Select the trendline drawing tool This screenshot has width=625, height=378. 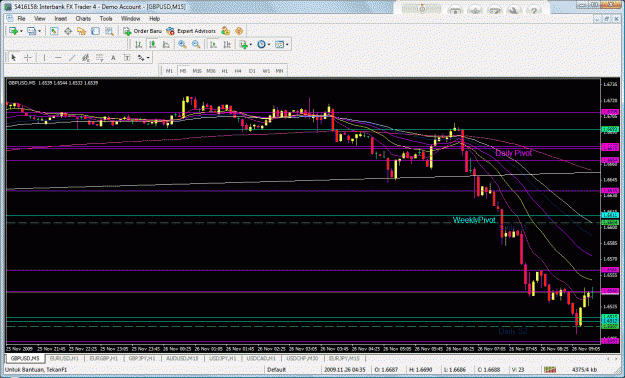point(72,58)
